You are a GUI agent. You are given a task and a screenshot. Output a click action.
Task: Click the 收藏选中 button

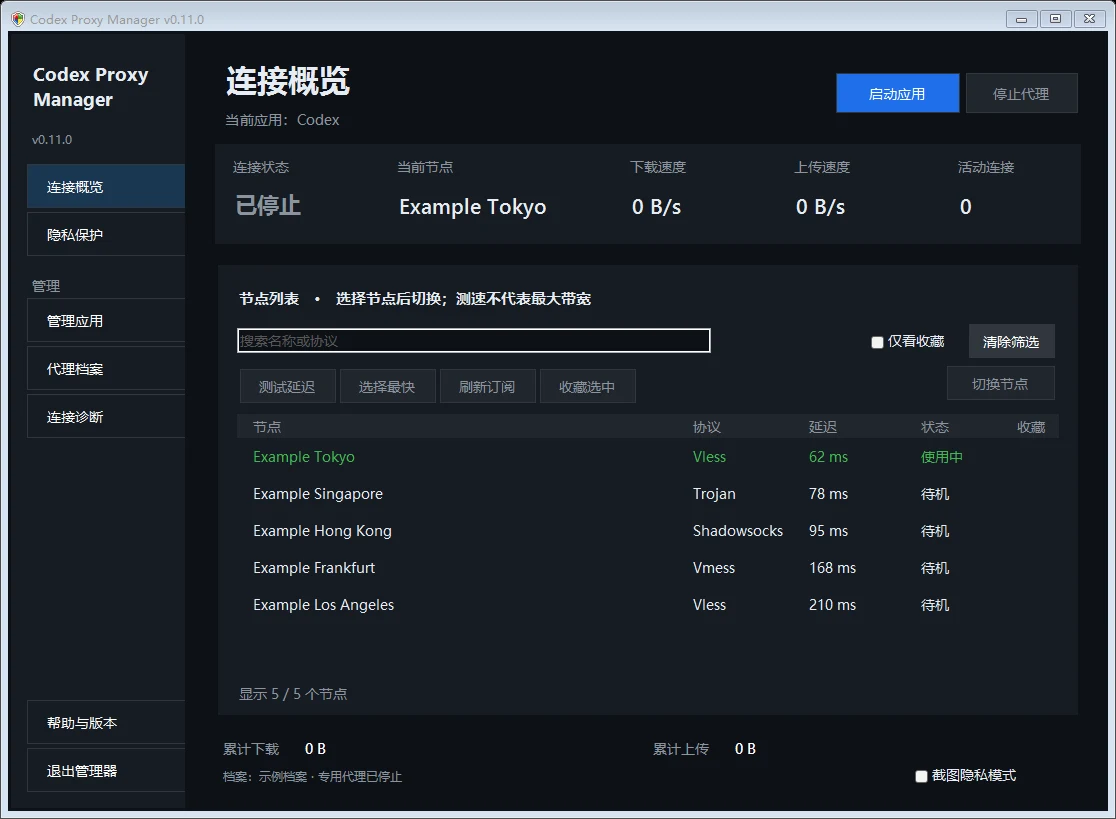click(587, 386)
